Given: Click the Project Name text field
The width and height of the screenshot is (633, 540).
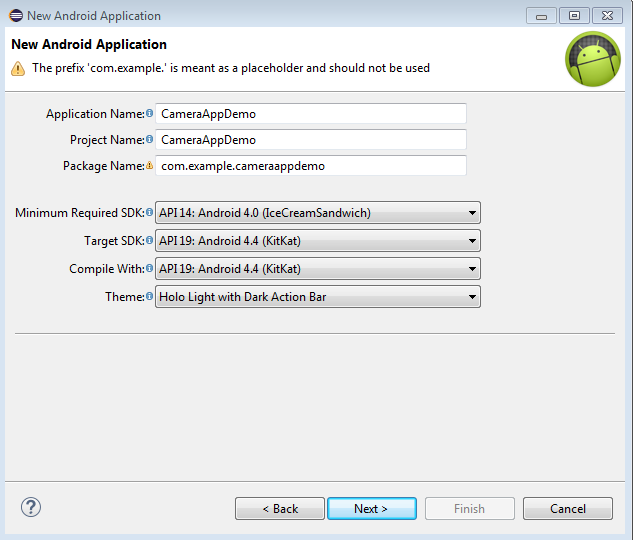Looking at the screenshot, I should (311, 140).
